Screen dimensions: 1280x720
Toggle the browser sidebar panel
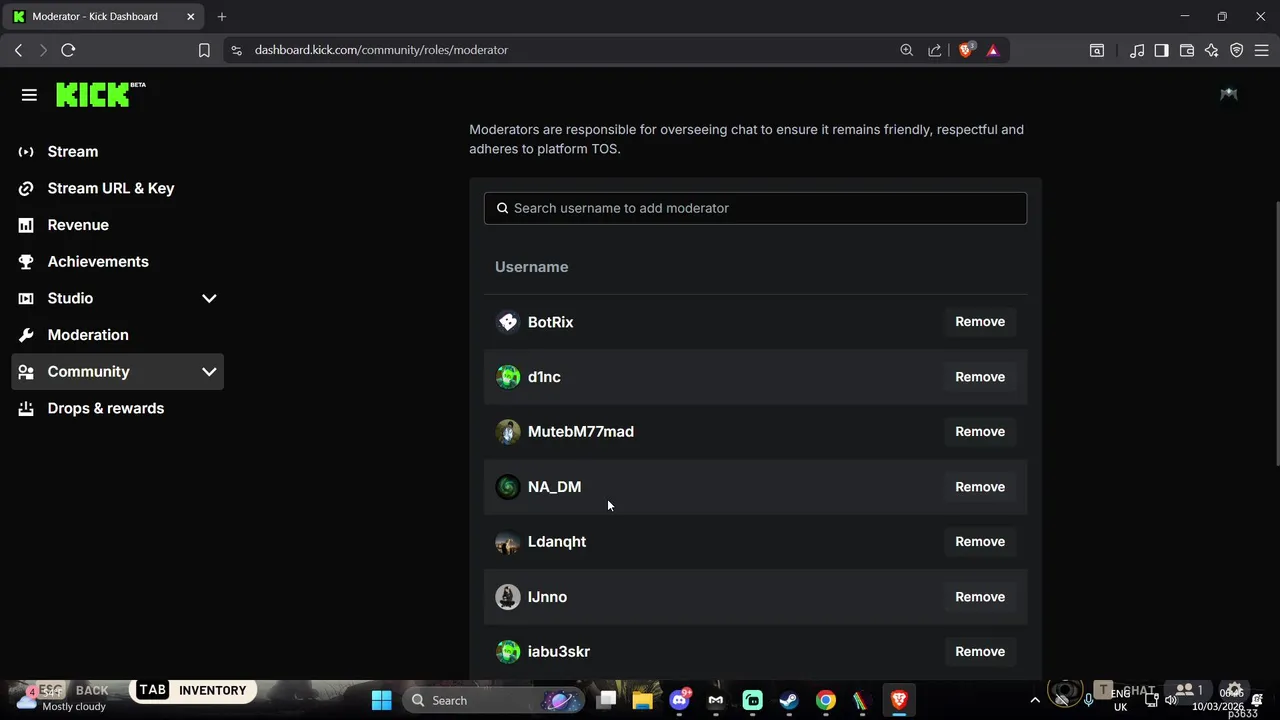point(1161,50)
